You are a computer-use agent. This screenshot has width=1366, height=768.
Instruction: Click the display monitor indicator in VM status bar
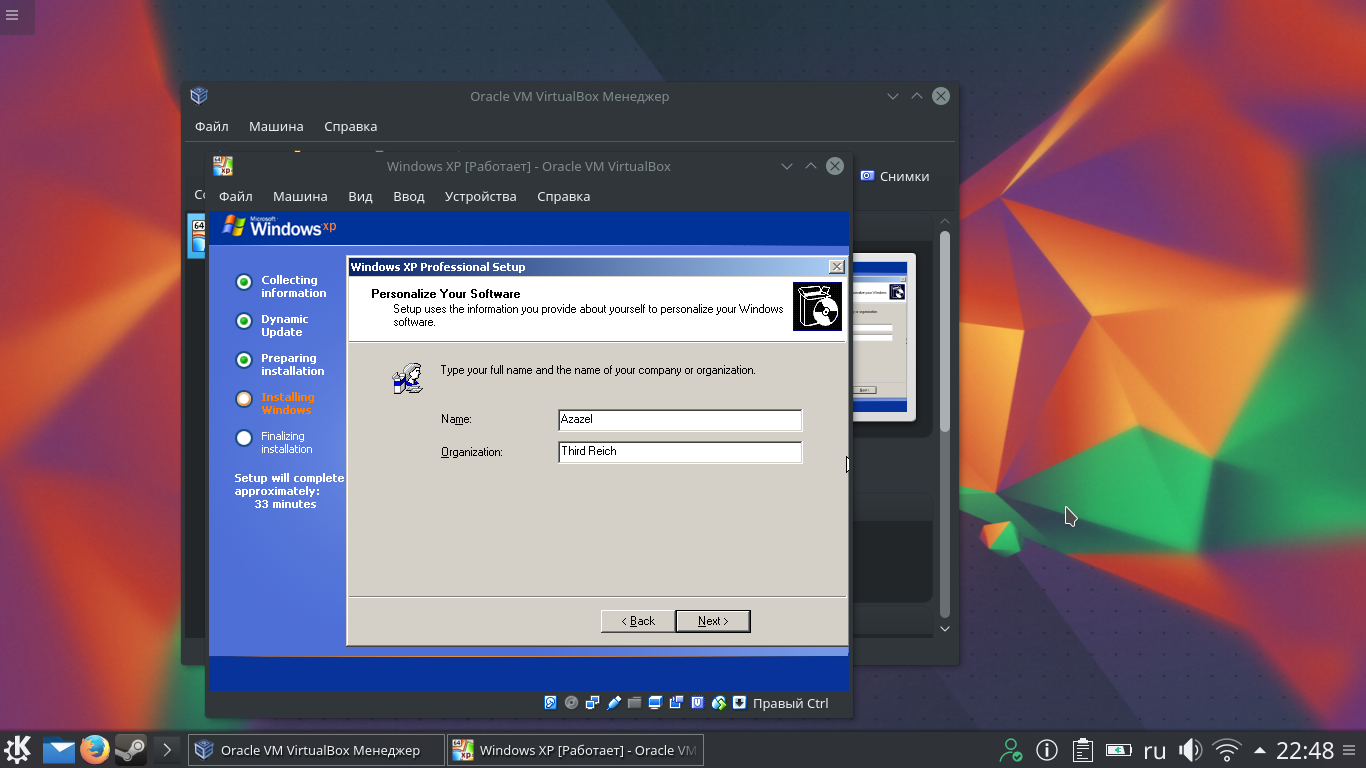point(655,703)
